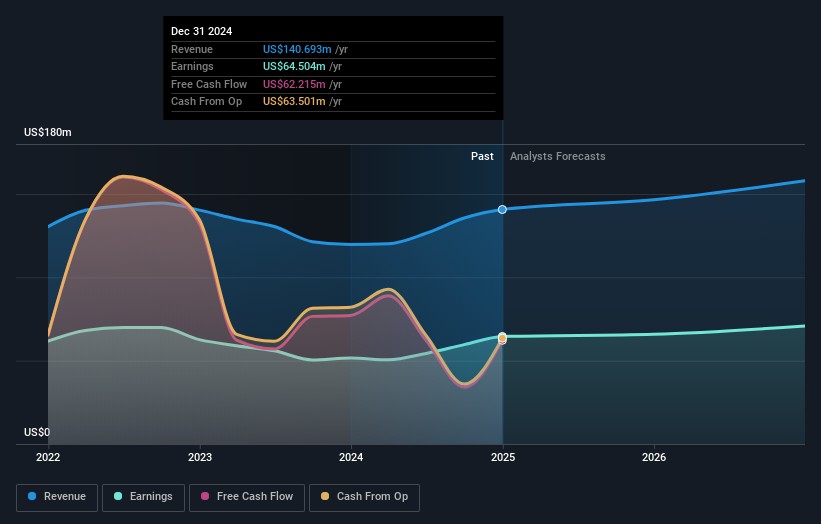This screenshot has height=524, width=821.
Task: Hide the Earnings series via legend
Action: [x=143, y=497]
